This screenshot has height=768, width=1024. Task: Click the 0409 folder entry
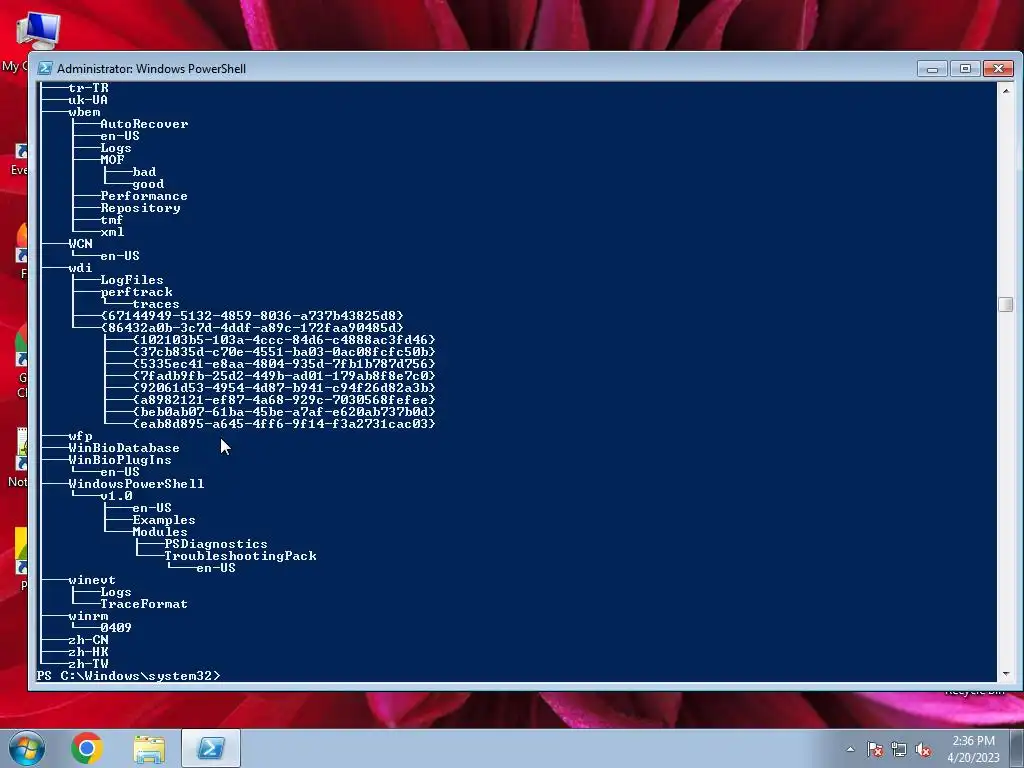[x=116, y=628]
